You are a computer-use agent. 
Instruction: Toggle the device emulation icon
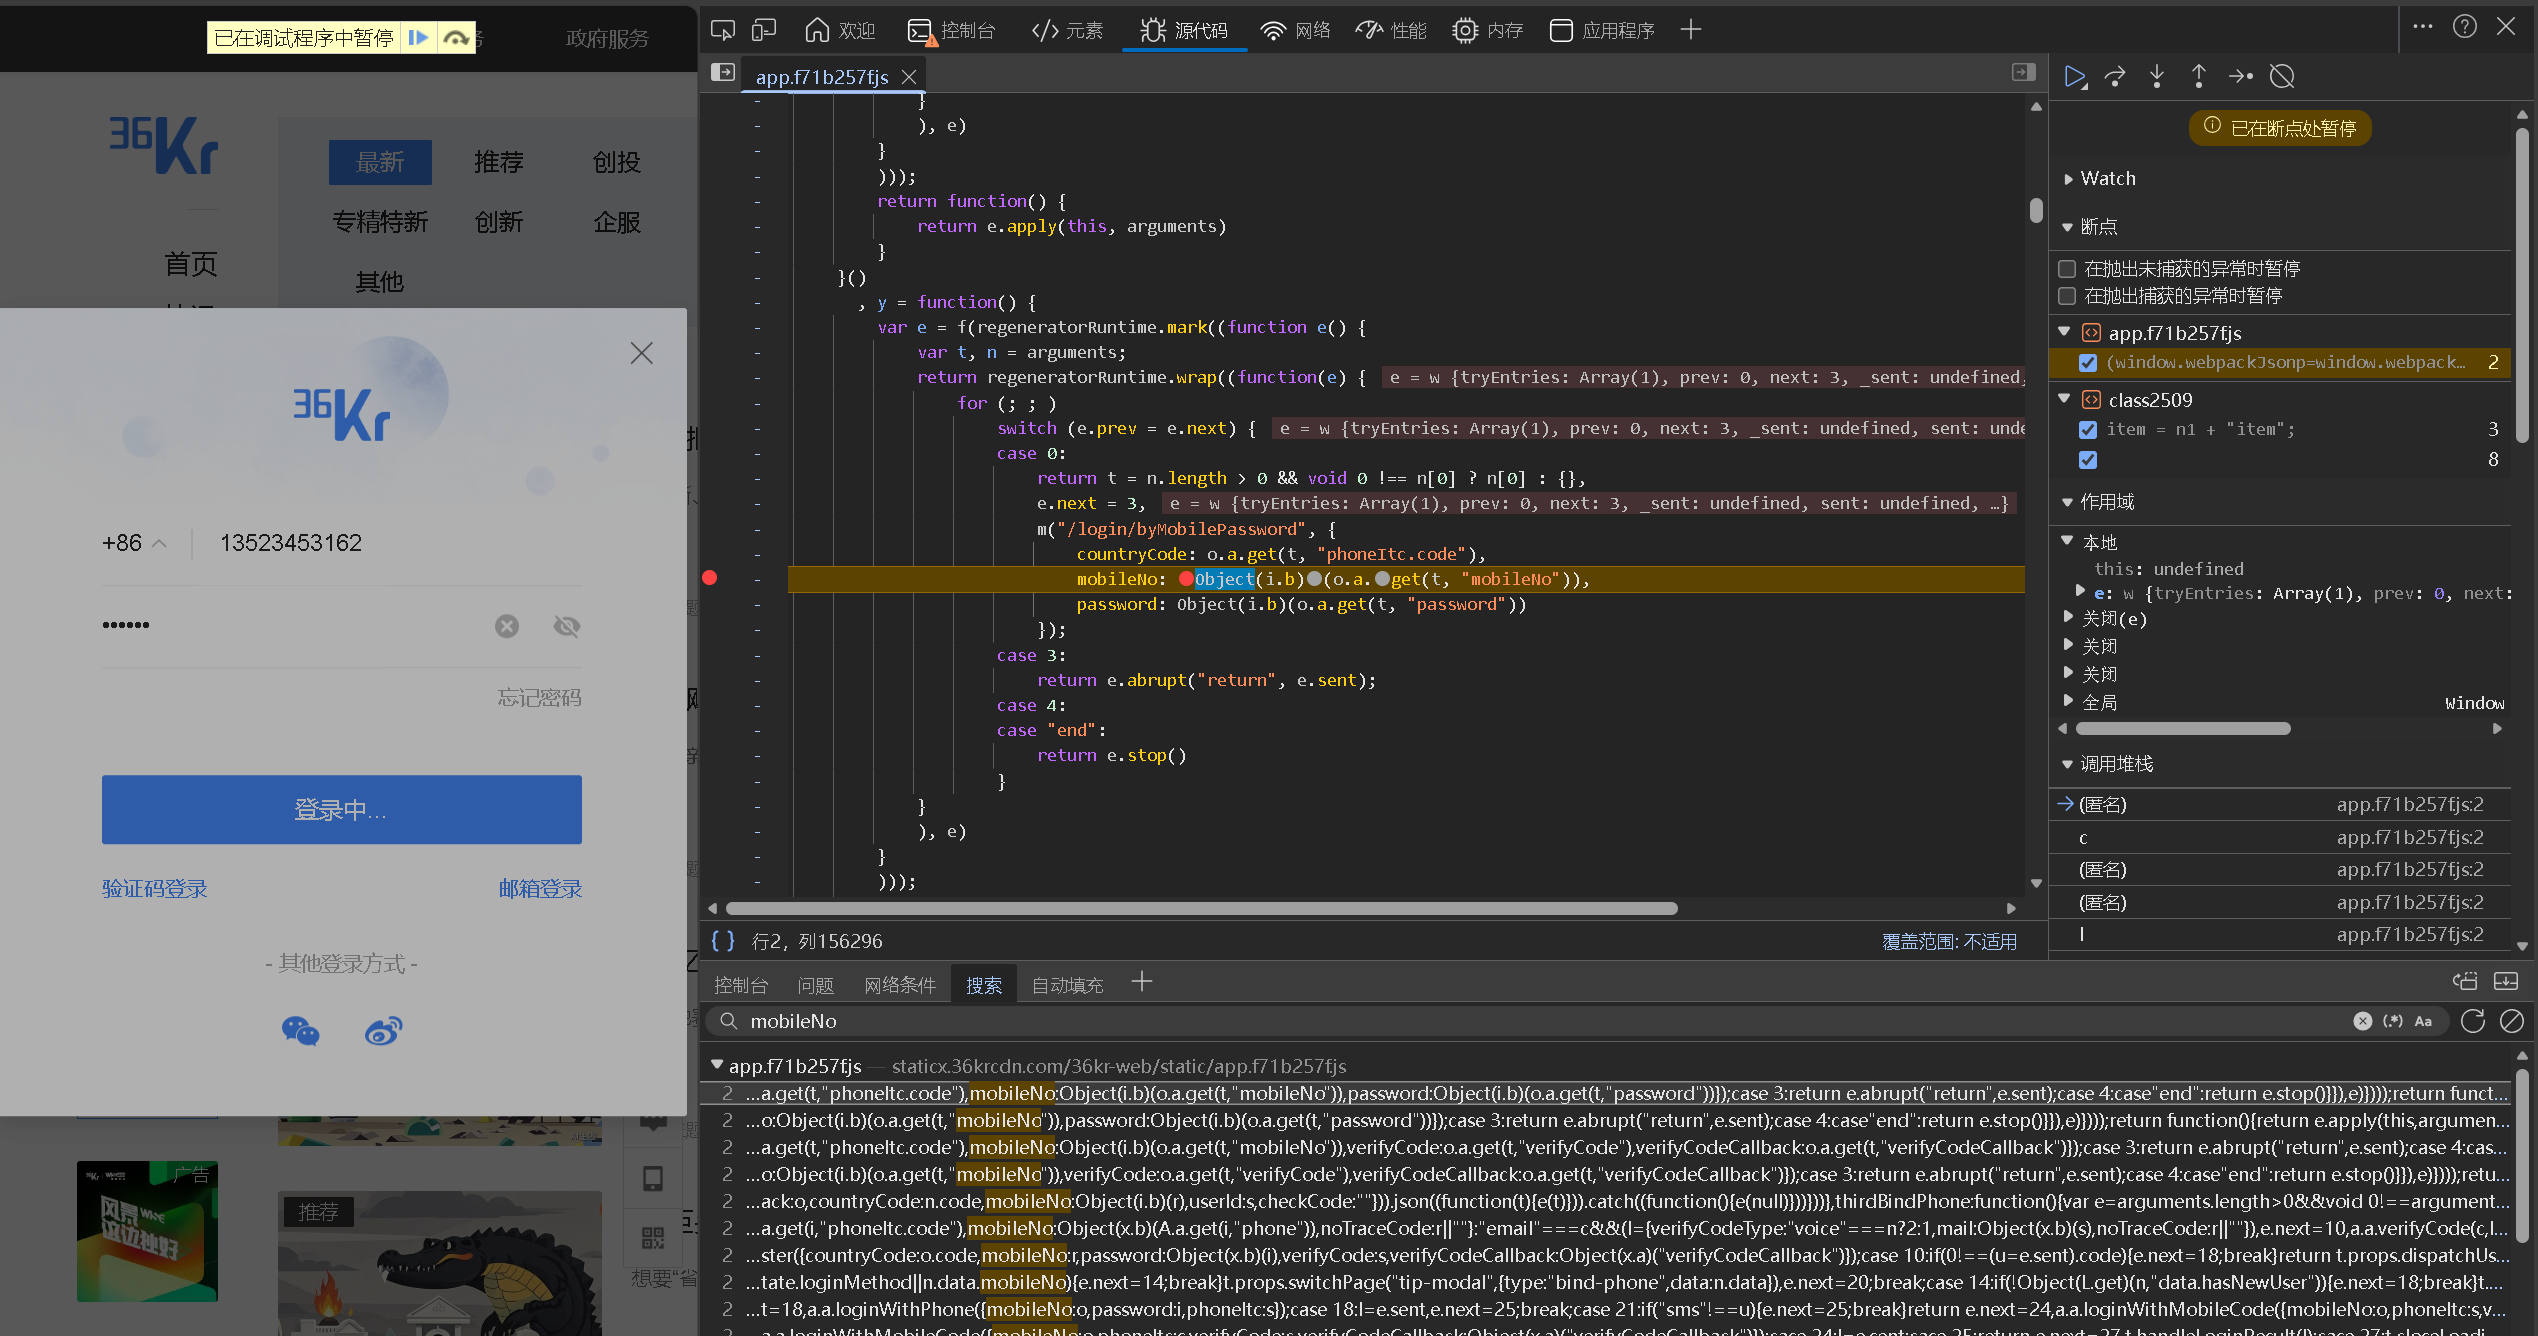[764, 30]
